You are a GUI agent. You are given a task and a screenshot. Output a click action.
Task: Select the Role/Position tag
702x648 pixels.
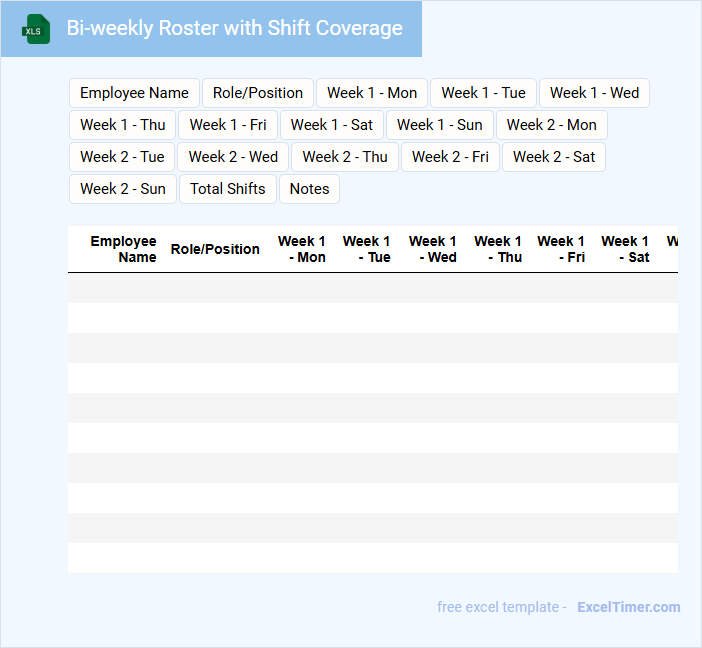coord(258,93)
